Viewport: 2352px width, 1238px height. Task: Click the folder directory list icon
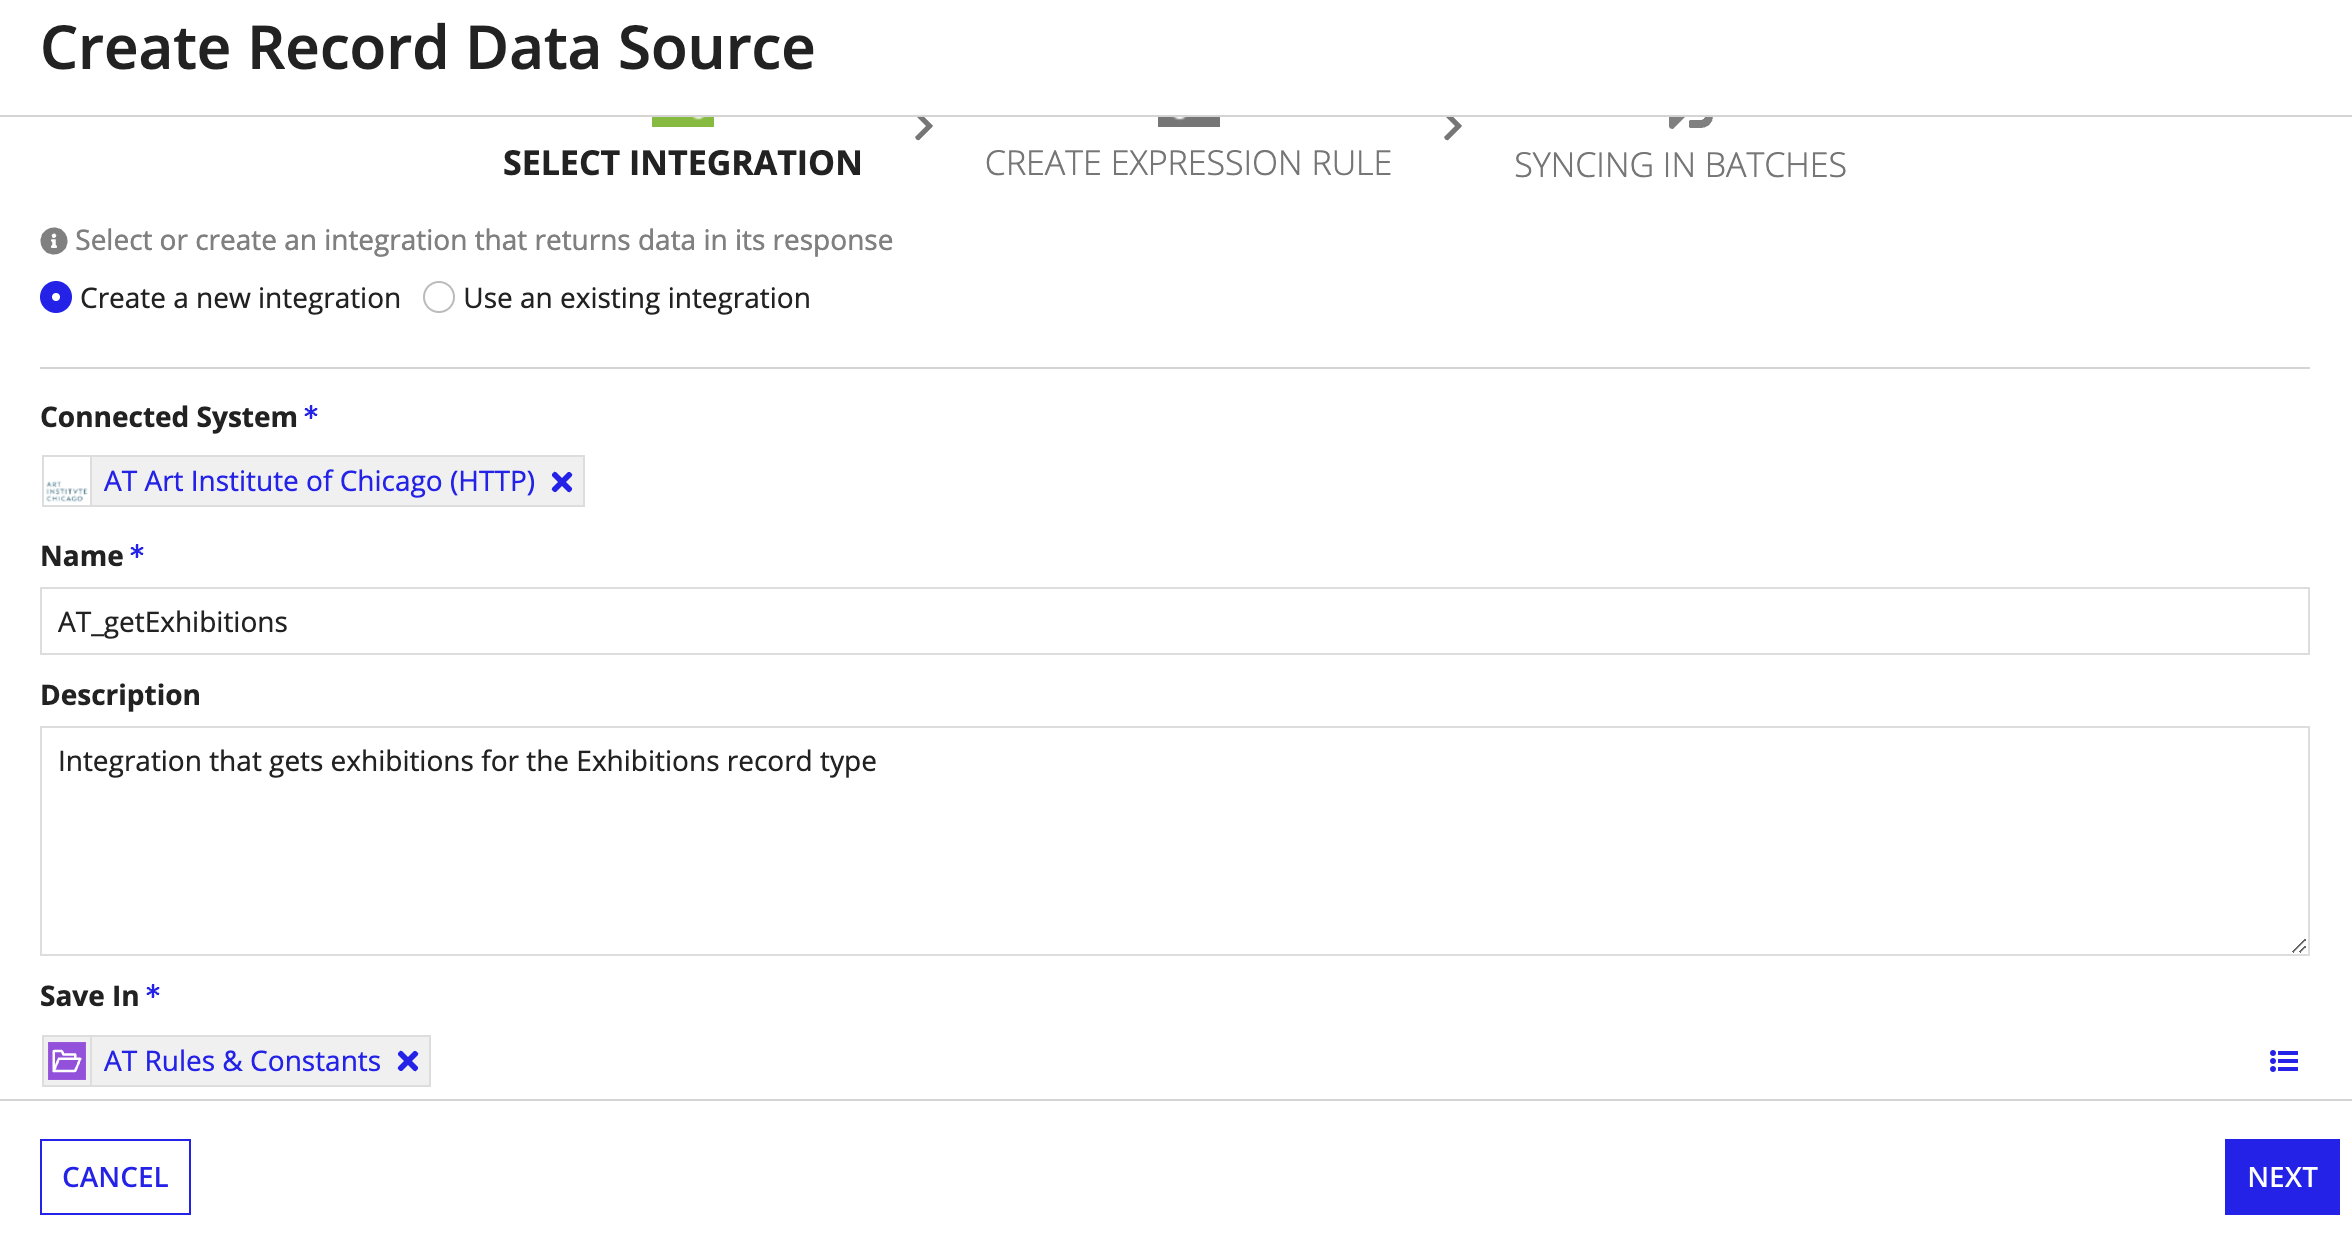[2283, 1061]
